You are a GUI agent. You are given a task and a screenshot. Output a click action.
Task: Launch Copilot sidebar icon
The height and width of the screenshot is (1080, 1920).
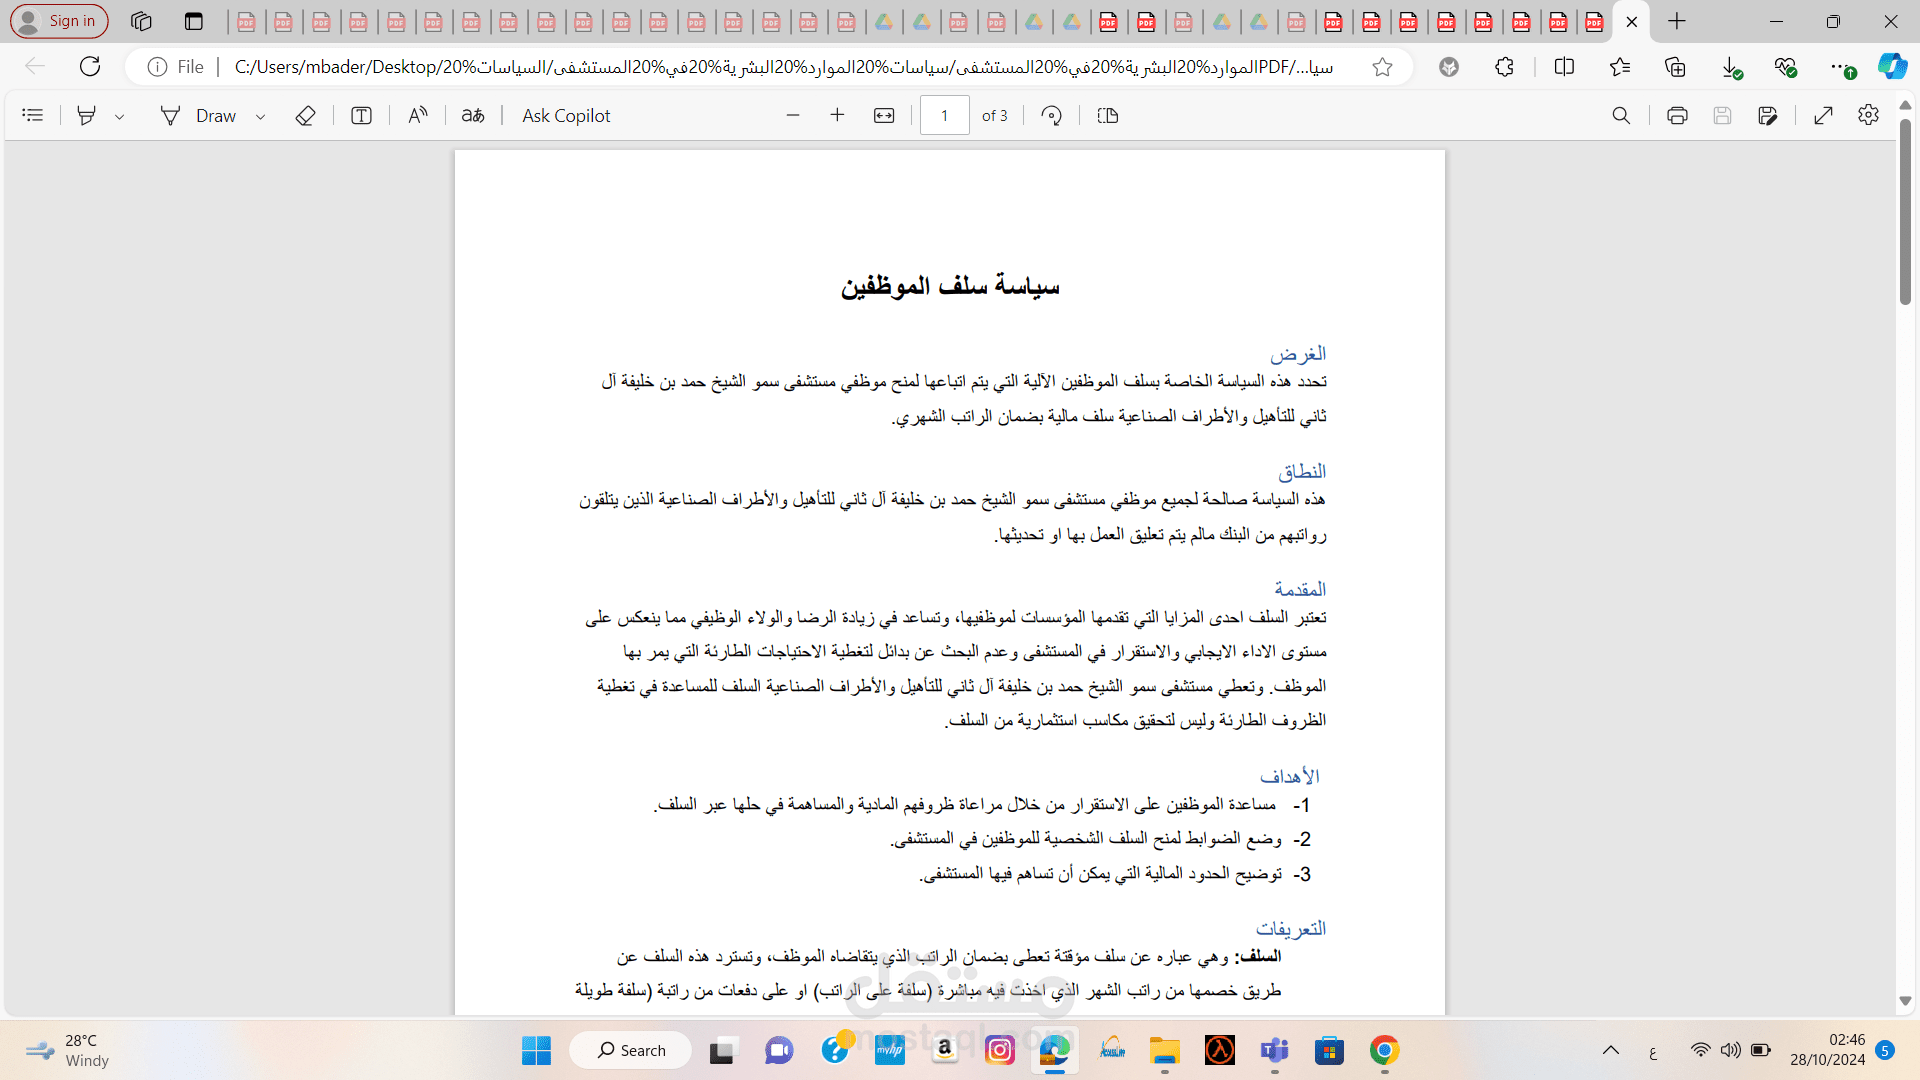tap(1892, 67)
